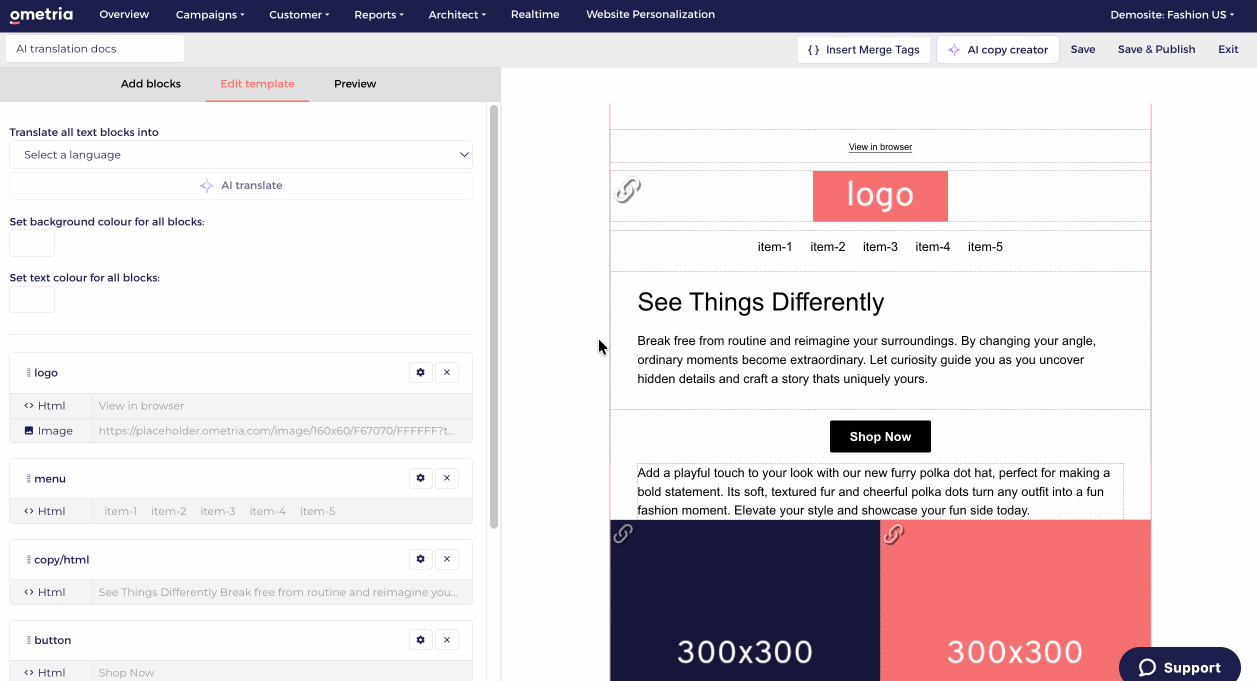Open the Select a language dropdown
1257x681 pixels.
pyautogui.click(x=241, y=155)
